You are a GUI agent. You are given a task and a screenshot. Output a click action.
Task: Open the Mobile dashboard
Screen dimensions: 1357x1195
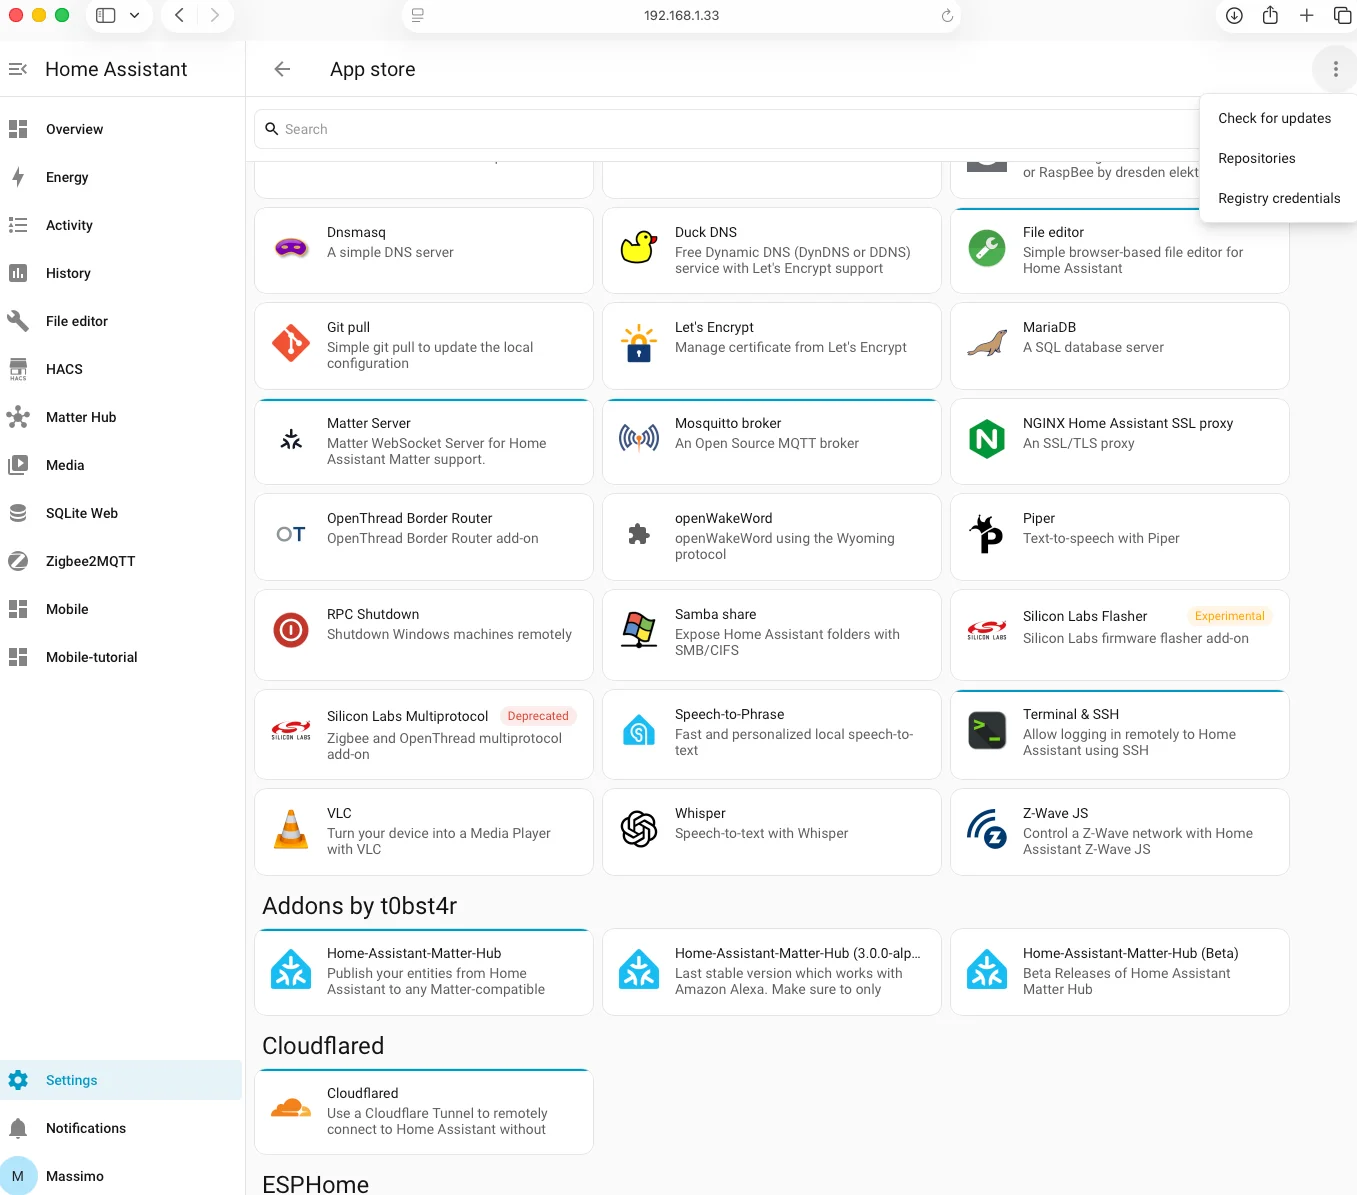pyautogui.click(x=121, y=609)
